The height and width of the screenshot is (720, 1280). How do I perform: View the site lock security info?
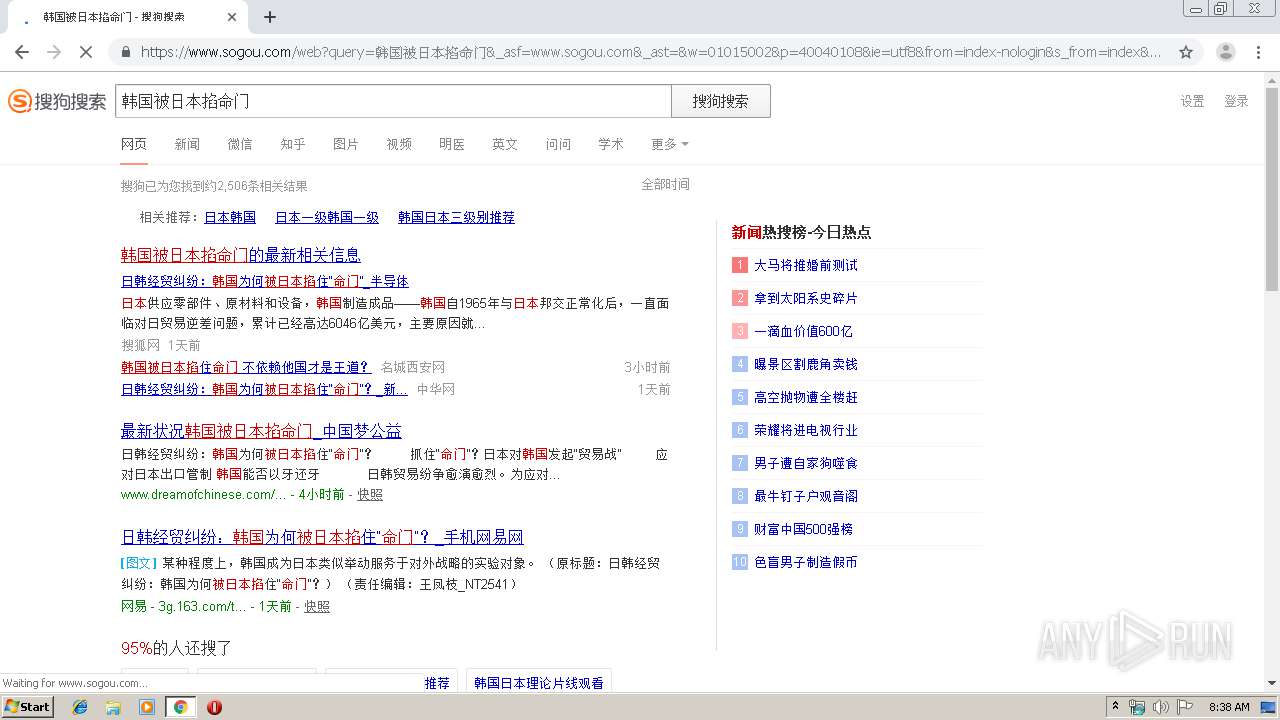click(125, 52)
